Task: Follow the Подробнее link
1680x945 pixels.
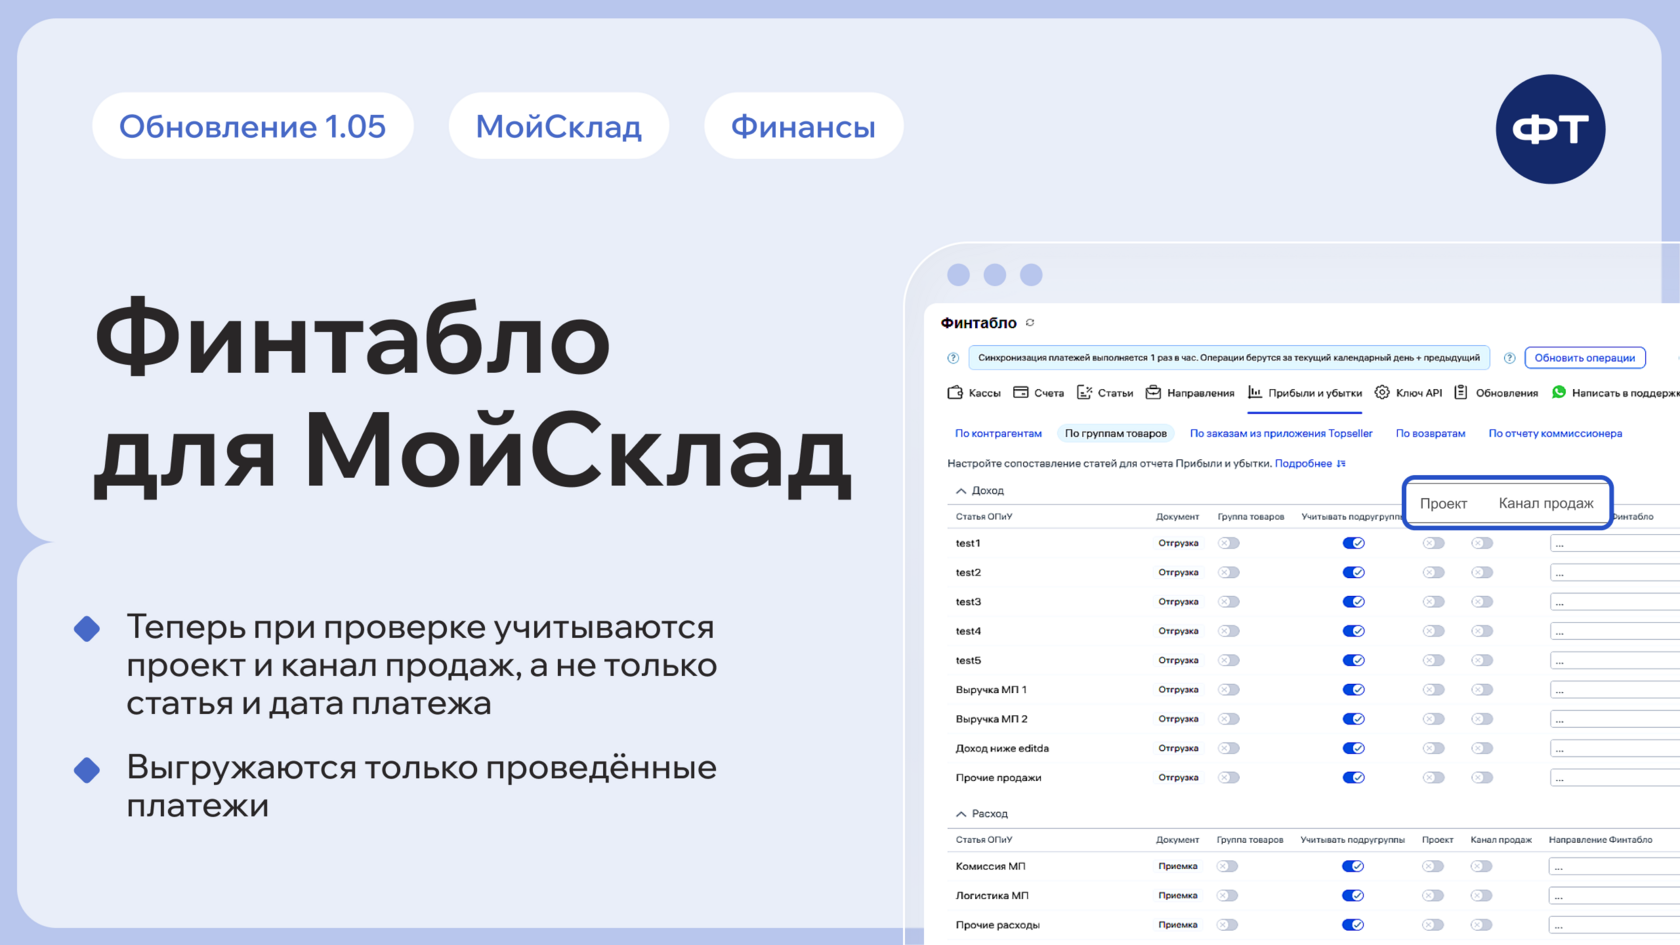Action: click(1303, 464)
